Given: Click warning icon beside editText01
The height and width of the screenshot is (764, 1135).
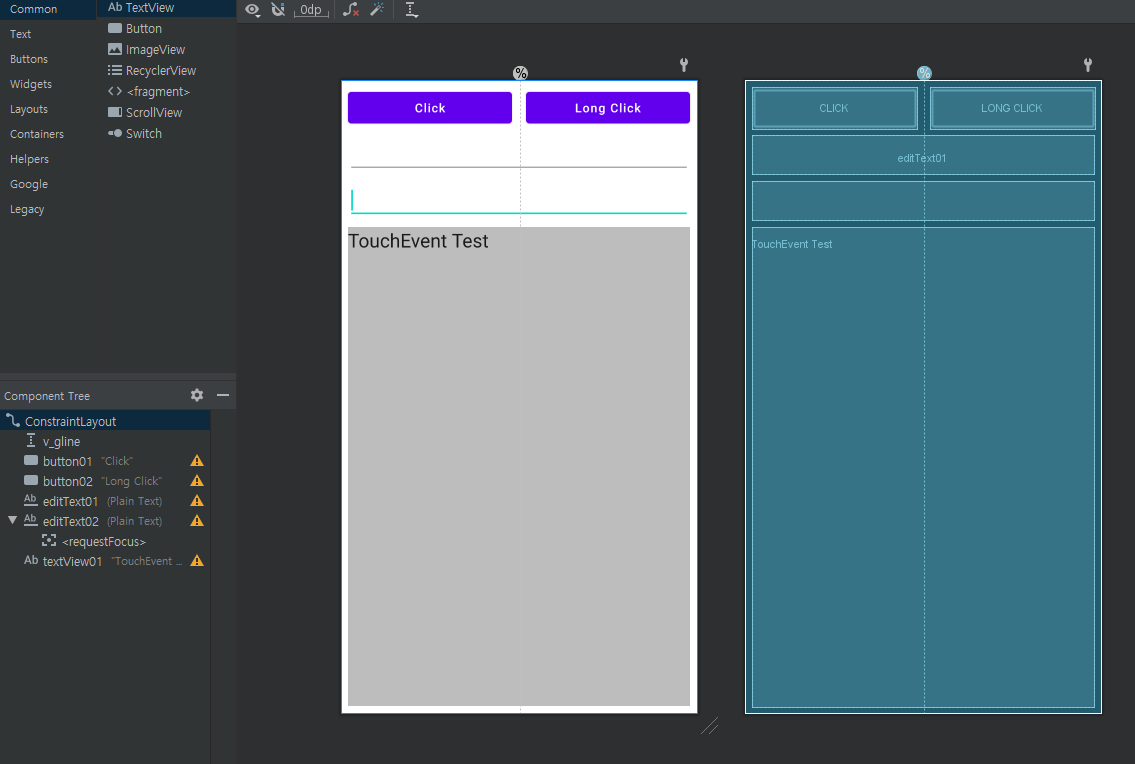Looking at the screenshot, I should (x=197, y=500).
